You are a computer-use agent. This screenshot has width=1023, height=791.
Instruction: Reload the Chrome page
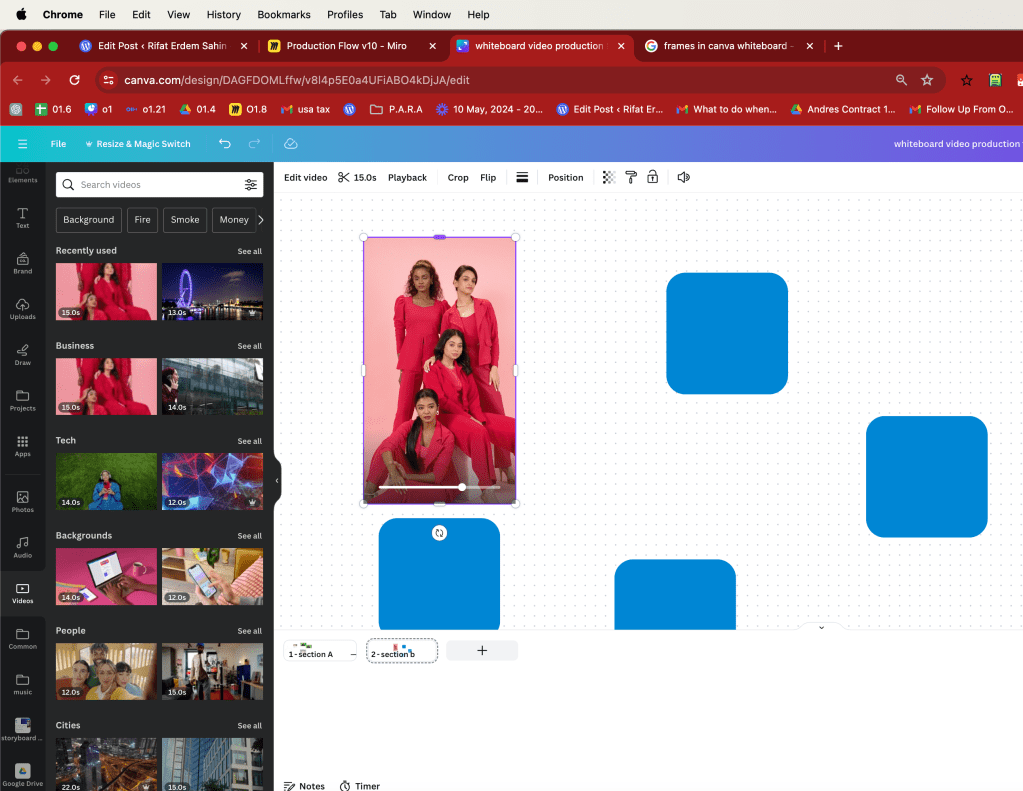point(74,80)
